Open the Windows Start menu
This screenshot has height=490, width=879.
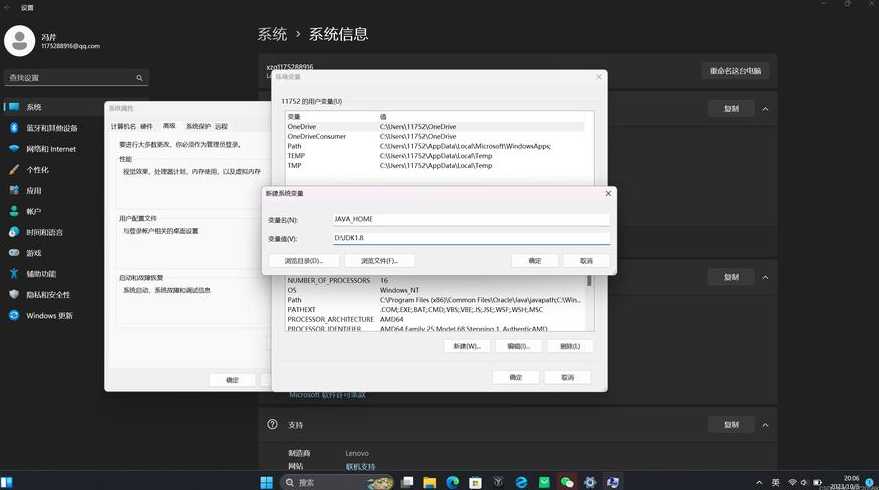[x=267, y=482]
